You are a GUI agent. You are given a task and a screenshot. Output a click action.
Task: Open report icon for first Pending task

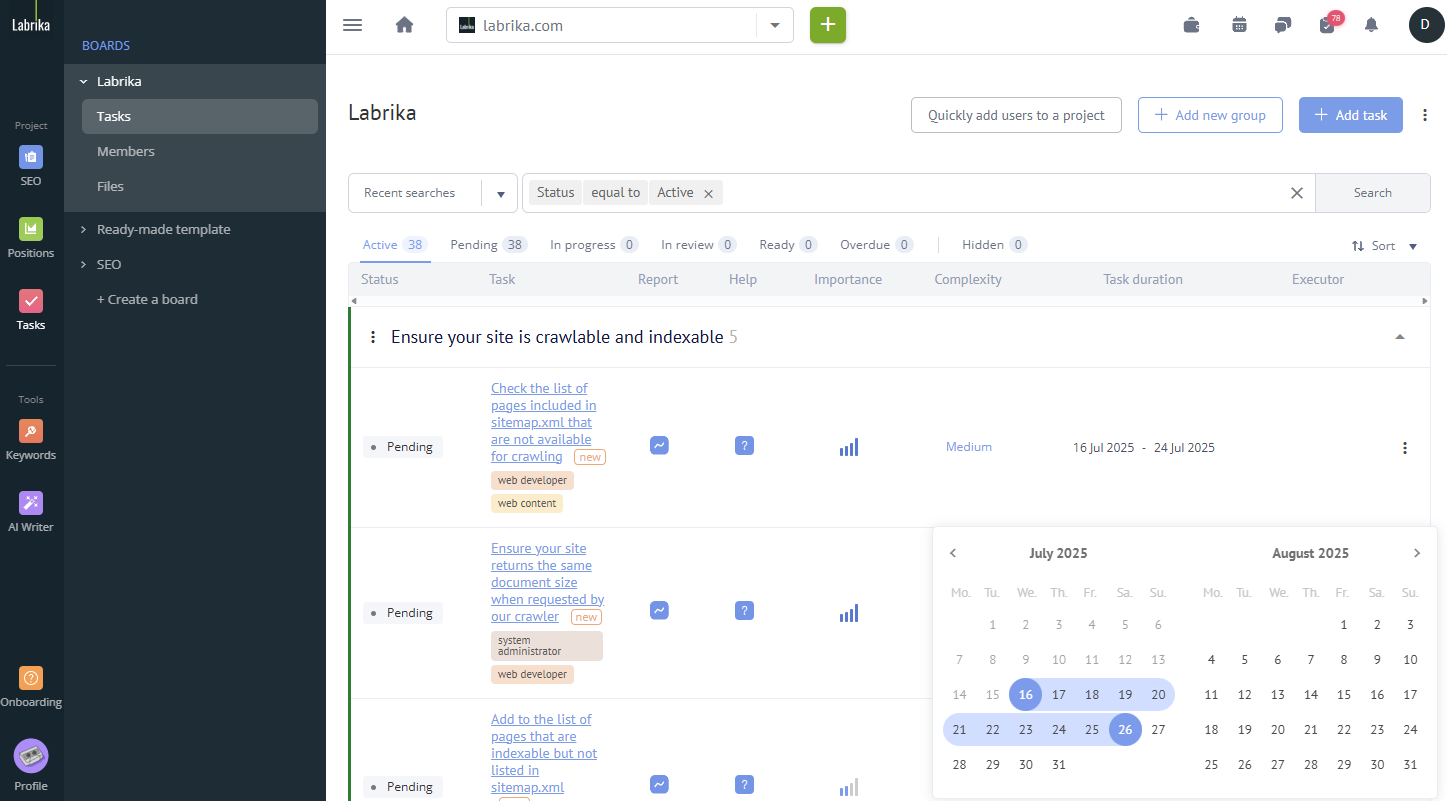click(x=659, y=446)
